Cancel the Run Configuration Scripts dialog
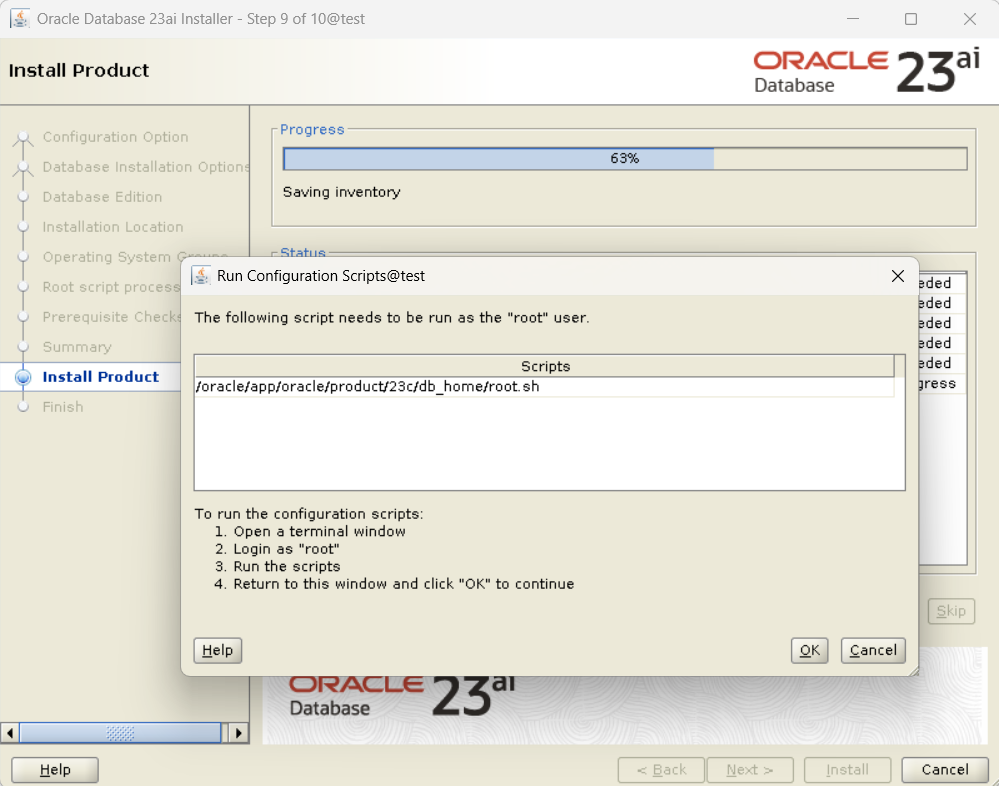Image resolution: width=999 pixels, height=786 pixels. [873, 650]
